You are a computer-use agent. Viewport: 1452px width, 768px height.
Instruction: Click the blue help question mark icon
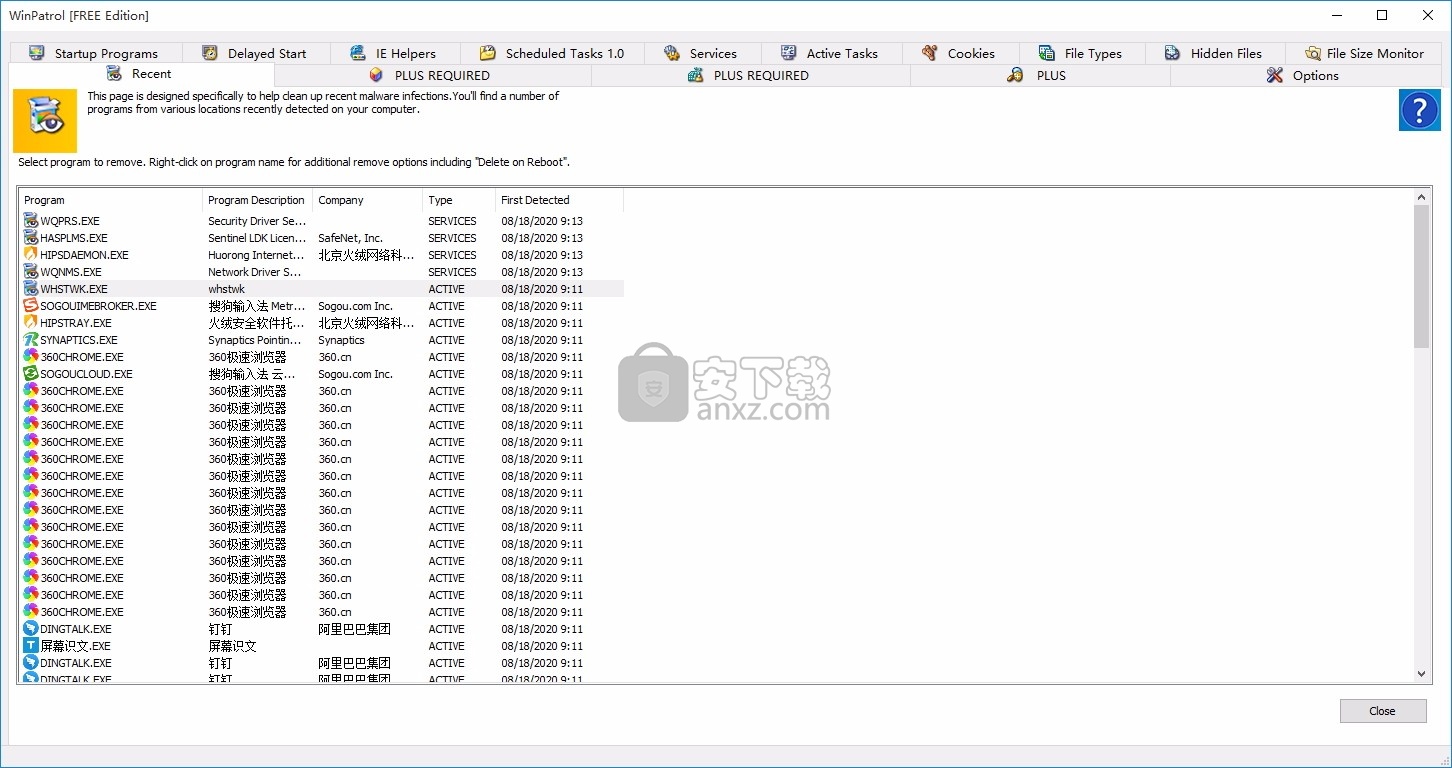(x=1419, y=110)
